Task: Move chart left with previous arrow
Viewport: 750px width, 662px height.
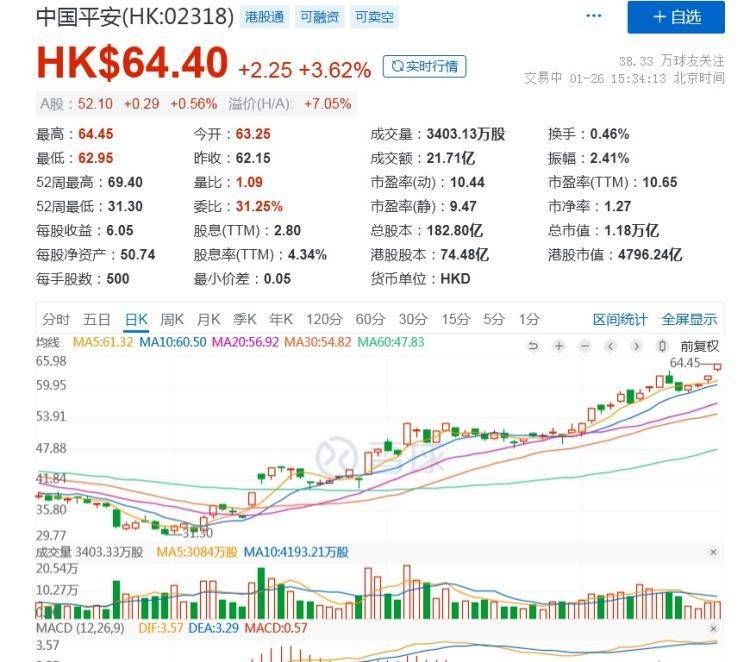Action: click(x=610, y=346)
